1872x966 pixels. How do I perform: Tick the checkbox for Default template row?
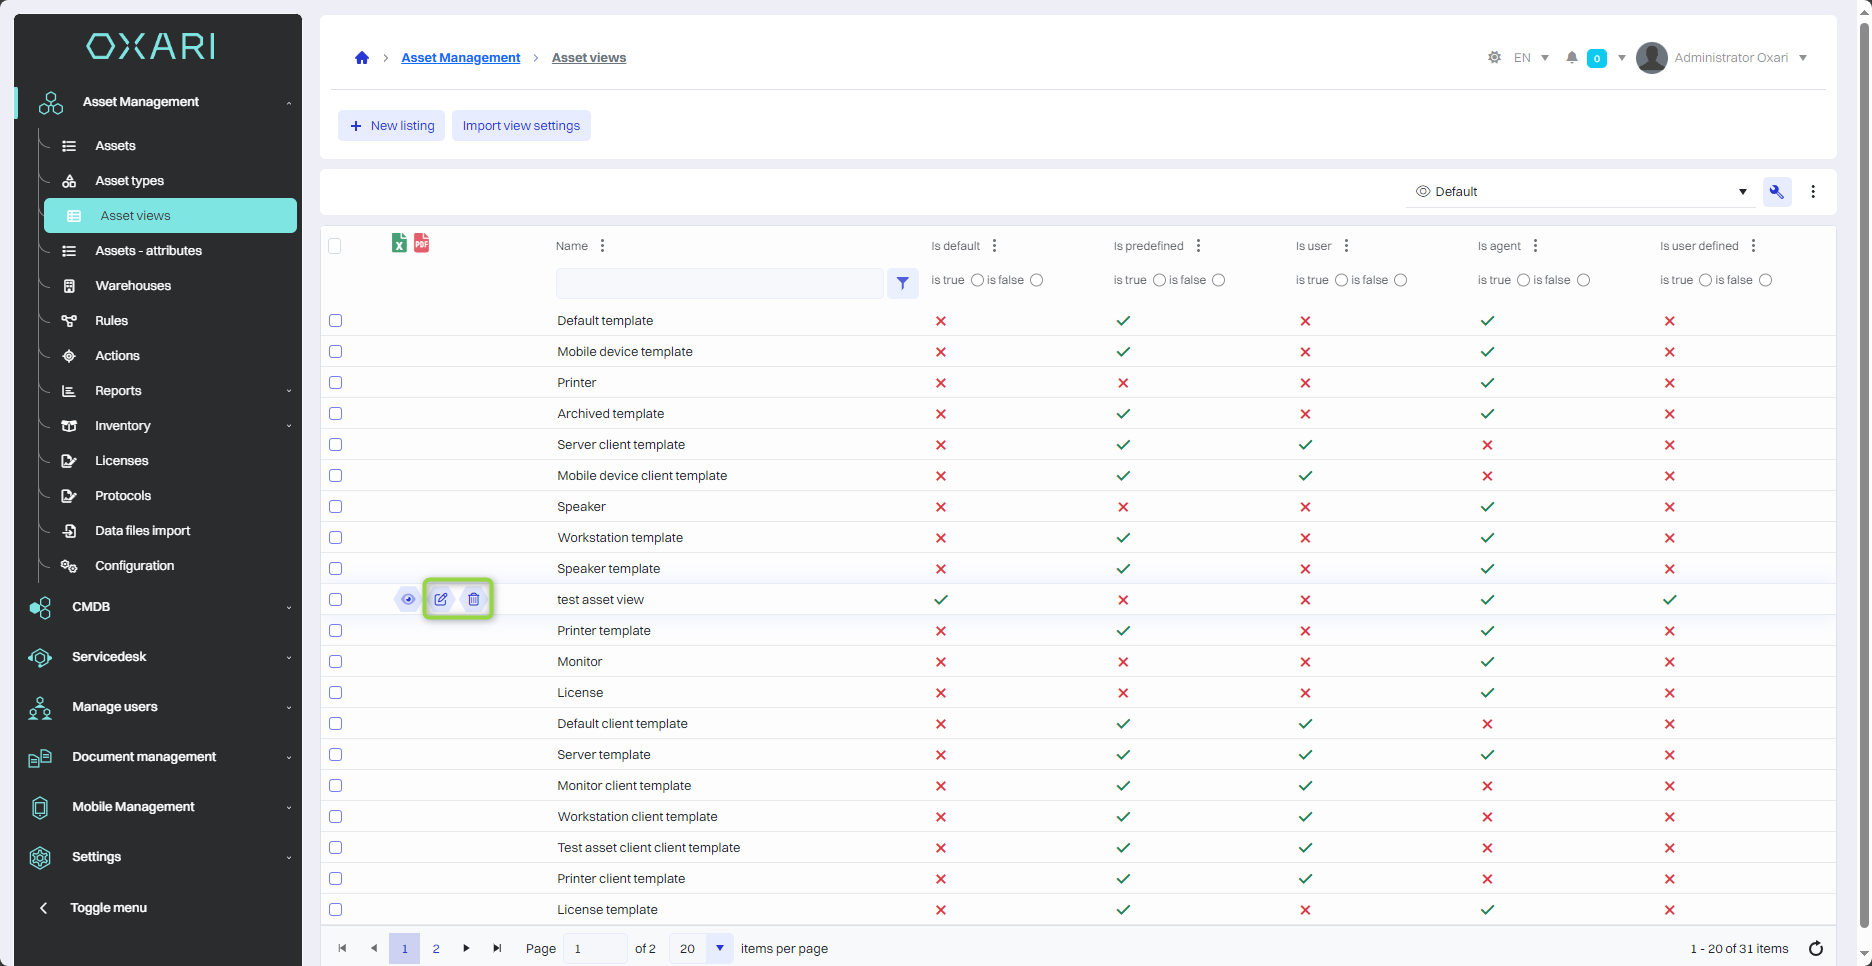(x=336, y=321)
